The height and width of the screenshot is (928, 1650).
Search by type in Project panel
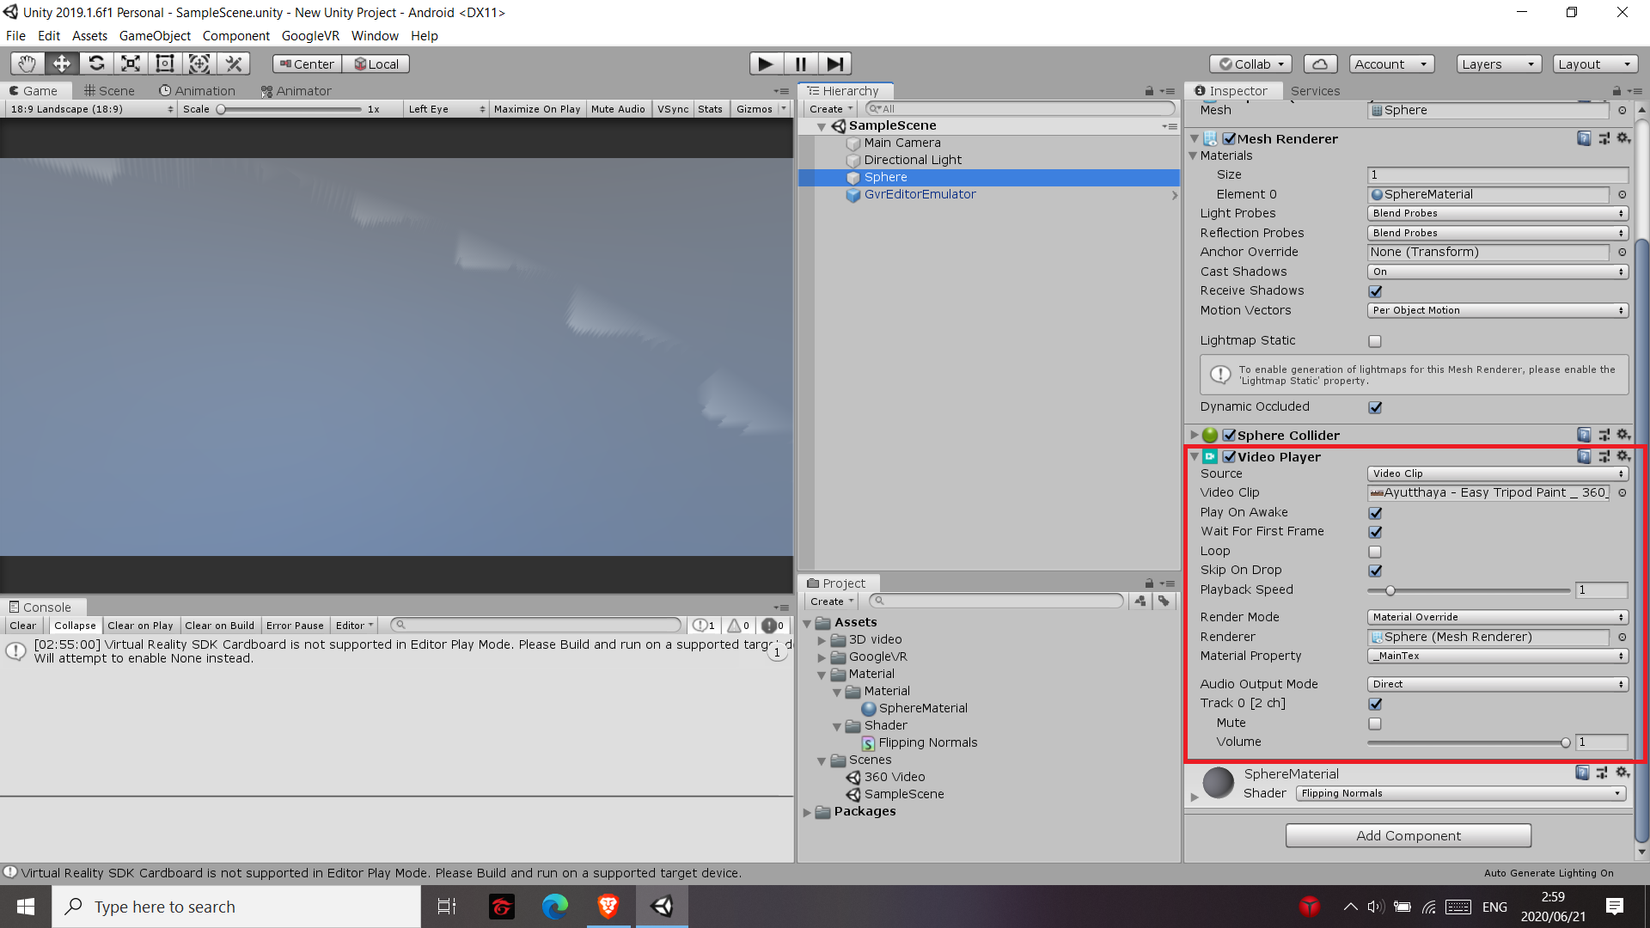tap(1140, 601)
